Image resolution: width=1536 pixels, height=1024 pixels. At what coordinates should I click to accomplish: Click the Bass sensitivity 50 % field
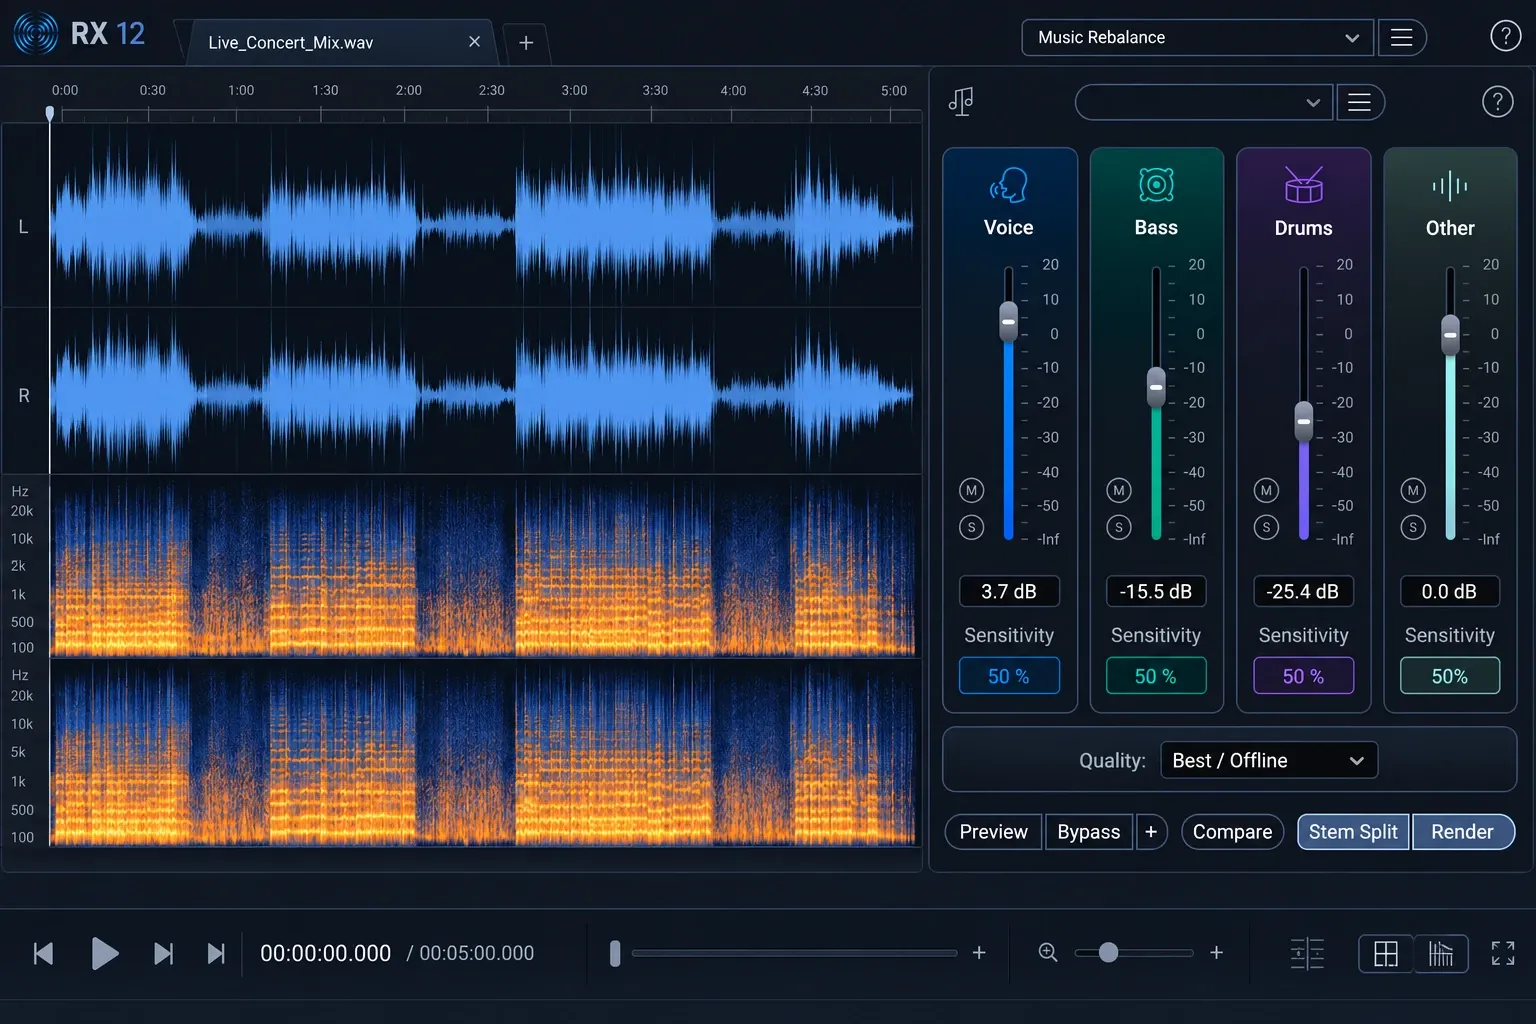[1156, 676]
